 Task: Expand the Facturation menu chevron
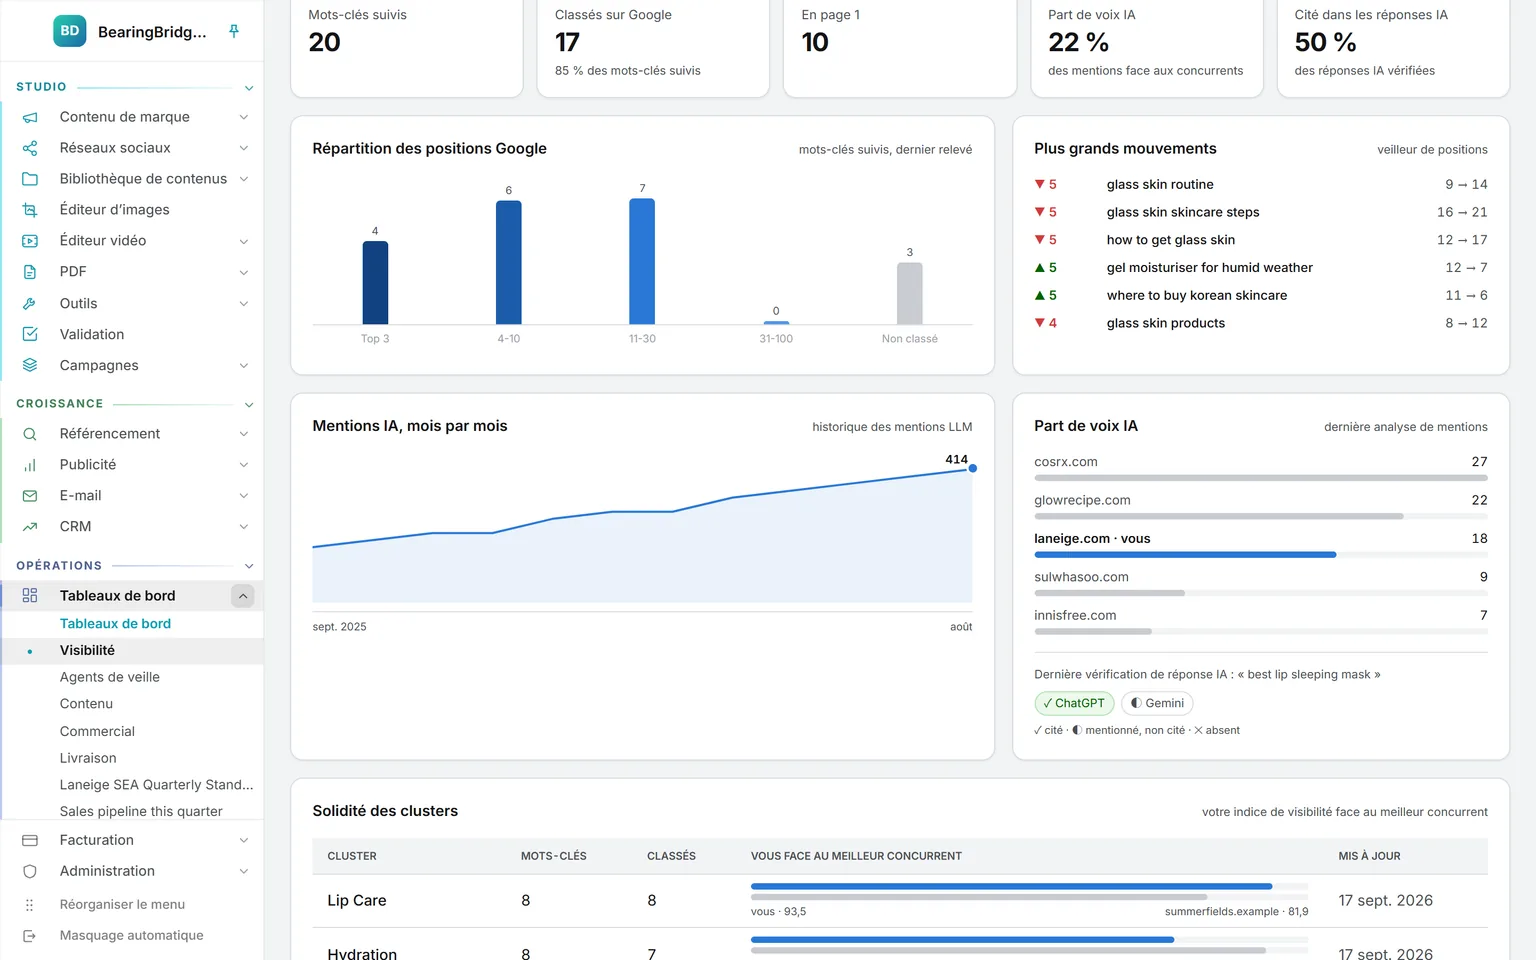[x=243, y=840]
